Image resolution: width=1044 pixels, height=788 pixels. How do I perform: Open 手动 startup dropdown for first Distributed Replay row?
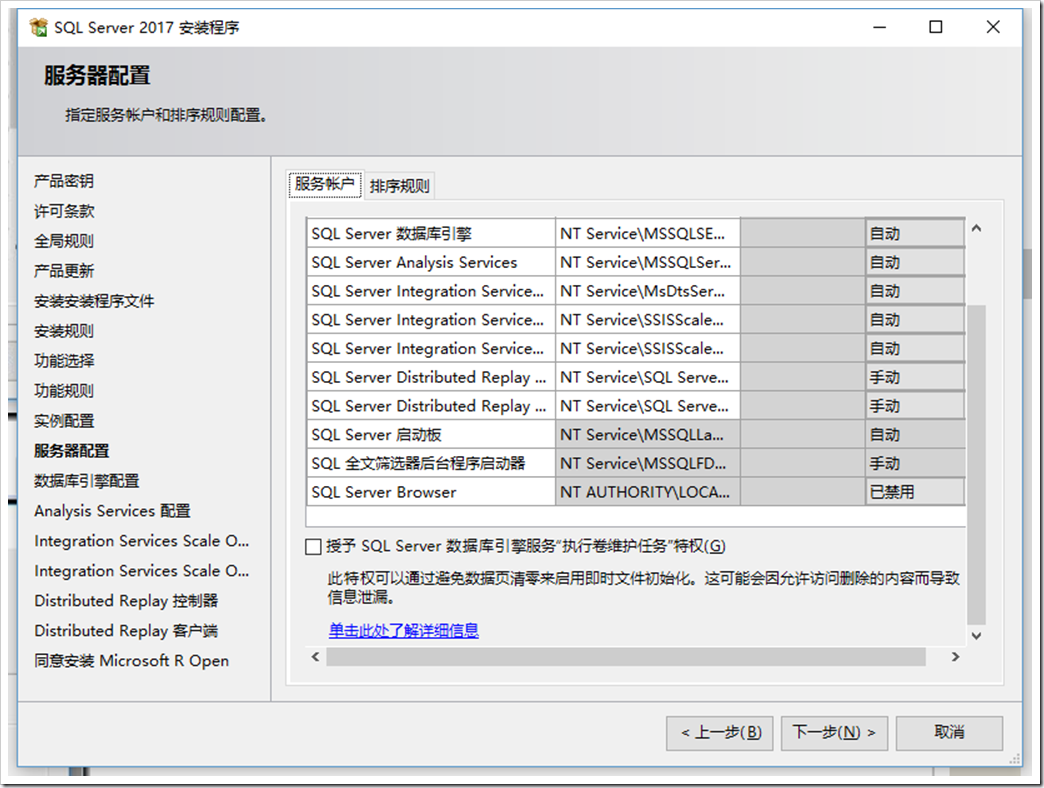point(915,377)
